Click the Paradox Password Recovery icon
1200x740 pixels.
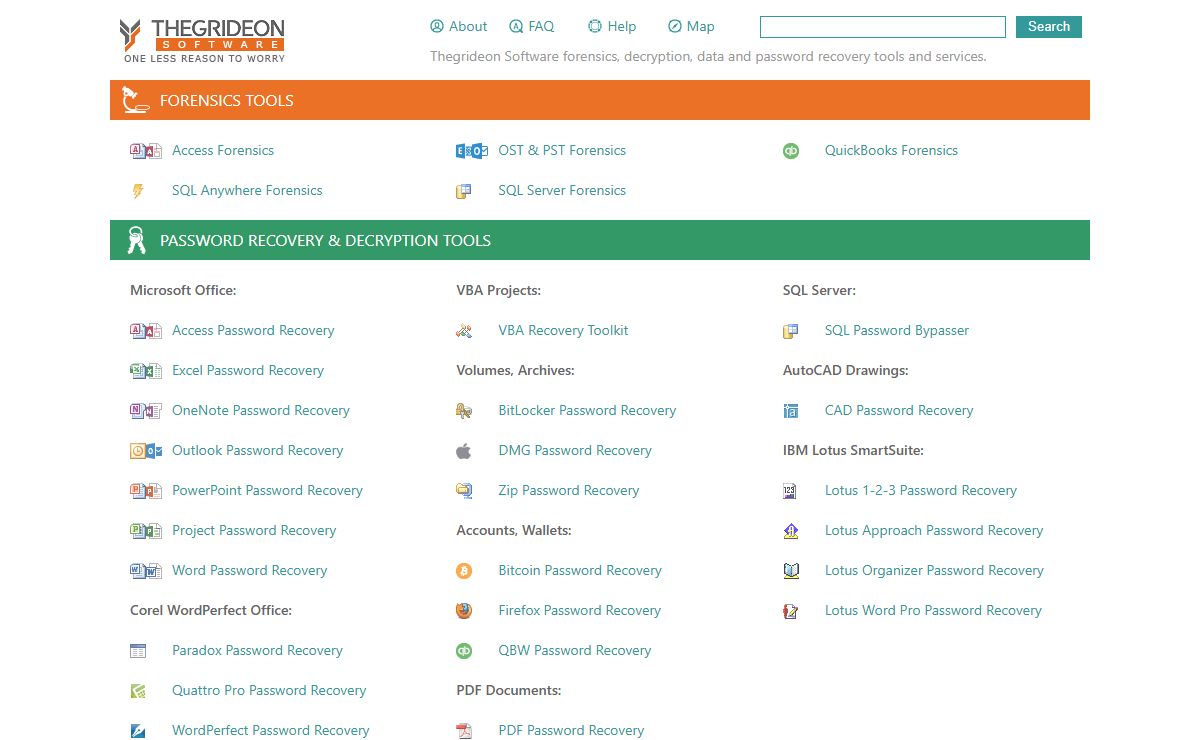[x=138, y=651]
